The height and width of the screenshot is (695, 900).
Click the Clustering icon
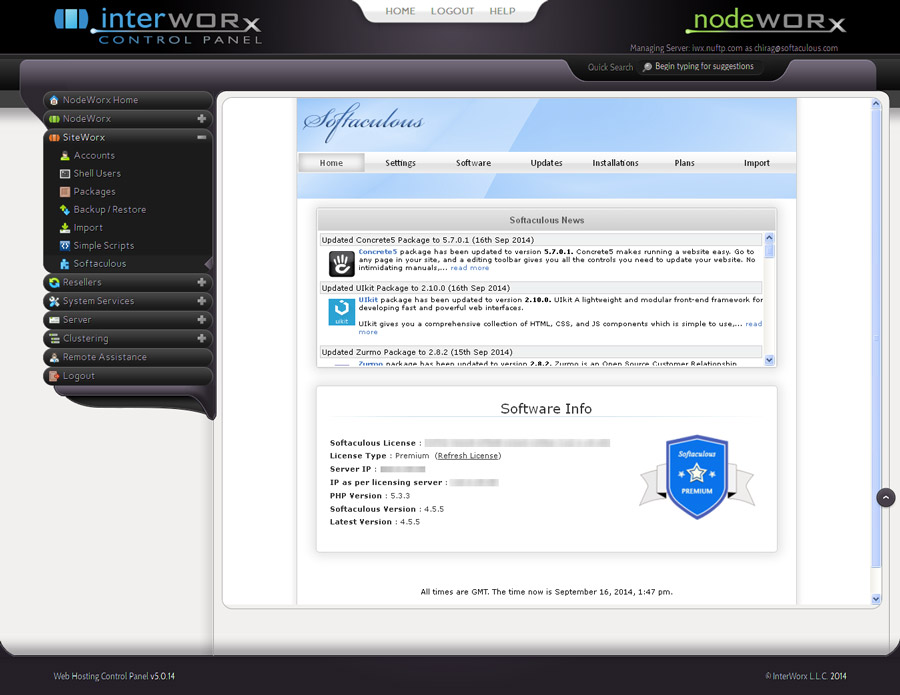[54, 339]
